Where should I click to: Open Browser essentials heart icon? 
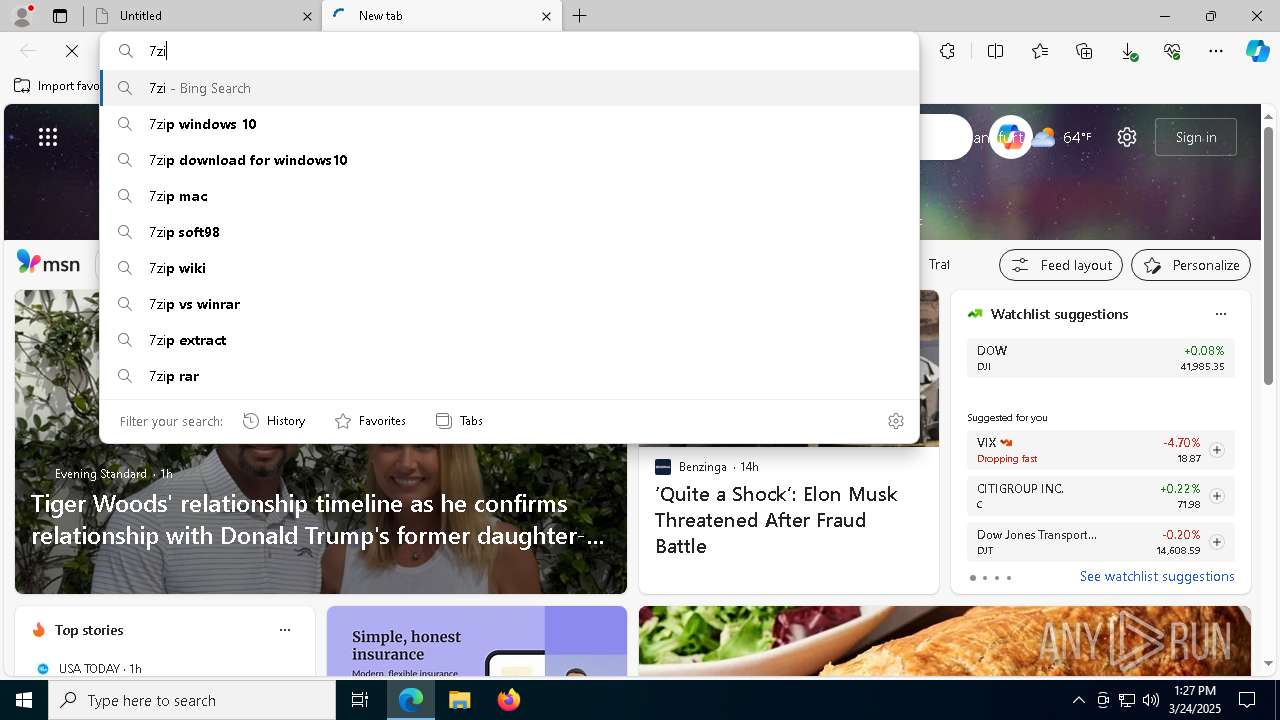click(1172, 51)
